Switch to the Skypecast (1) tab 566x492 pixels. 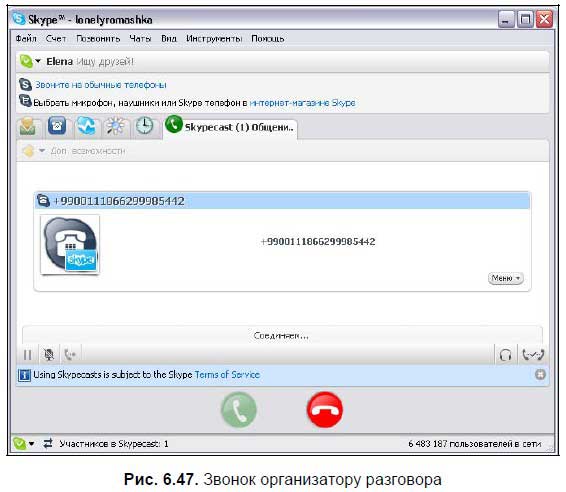(230, 126)
